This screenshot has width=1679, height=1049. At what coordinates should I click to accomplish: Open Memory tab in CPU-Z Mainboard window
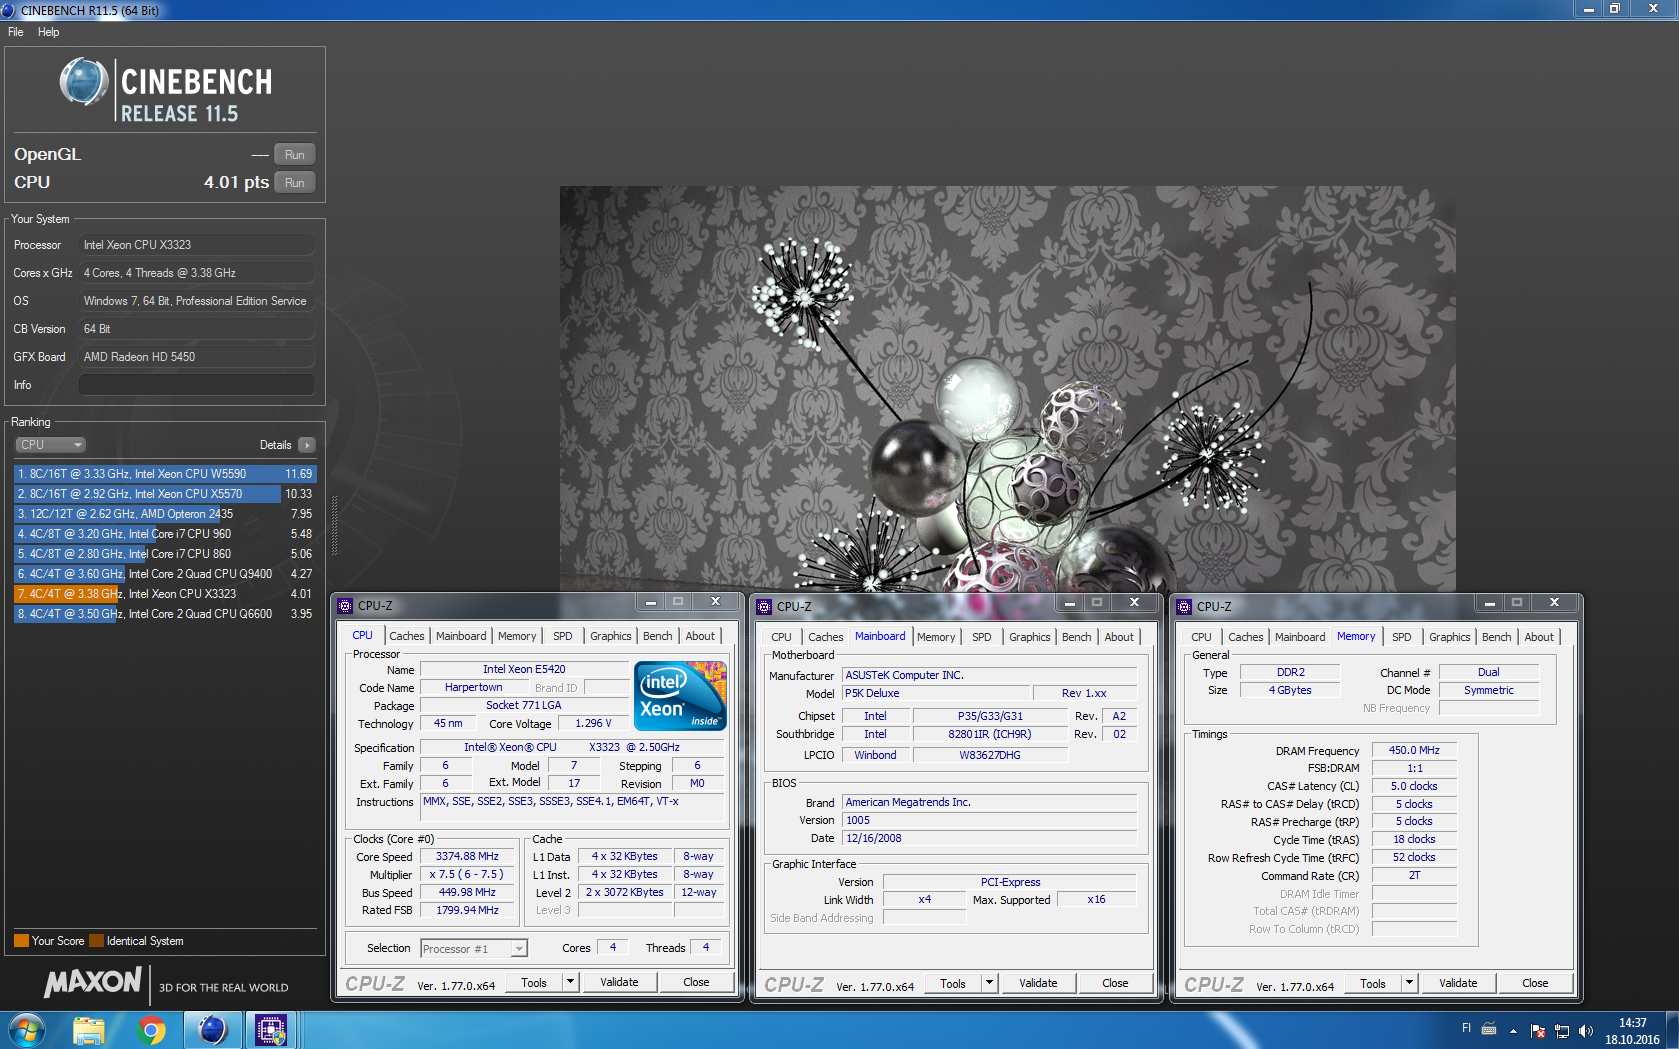point(936,637)
